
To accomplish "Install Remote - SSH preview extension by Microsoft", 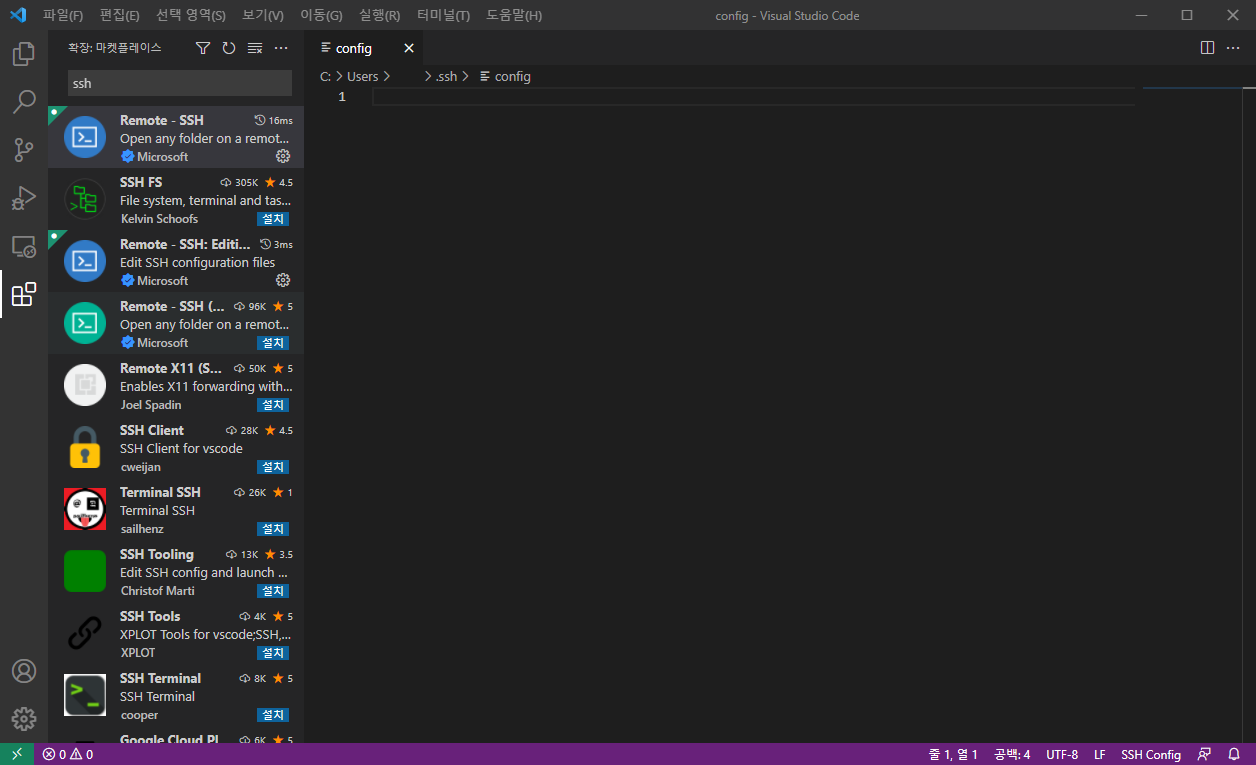I will [x=273, y=343].
